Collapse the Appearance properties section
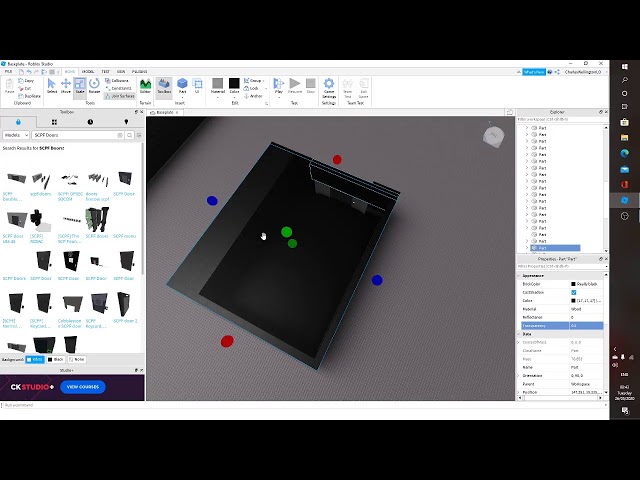This screenshot has height=480, width=640. point(520,275)
